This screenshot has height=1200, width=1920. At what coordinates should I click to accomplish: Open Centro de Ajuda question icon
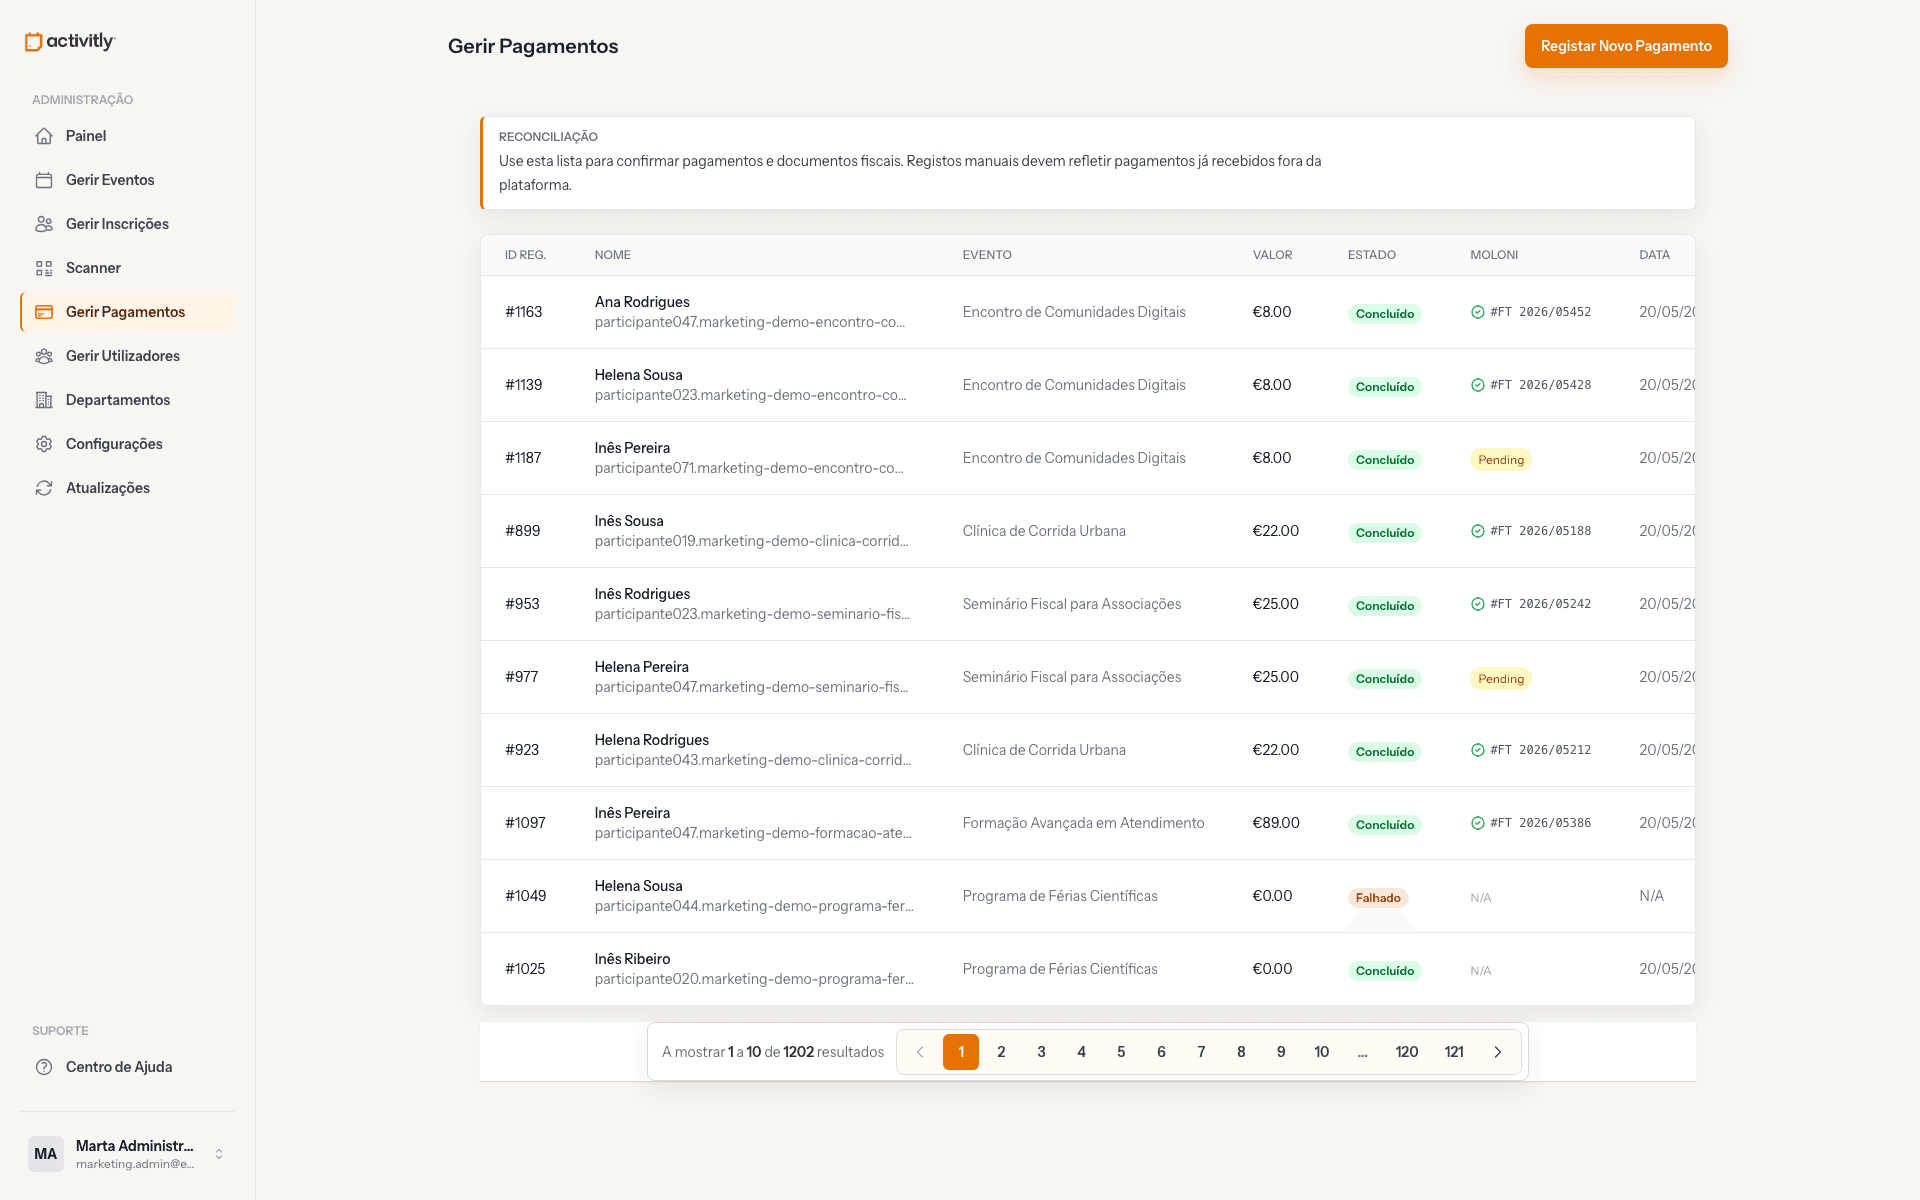pos(44,1067)
